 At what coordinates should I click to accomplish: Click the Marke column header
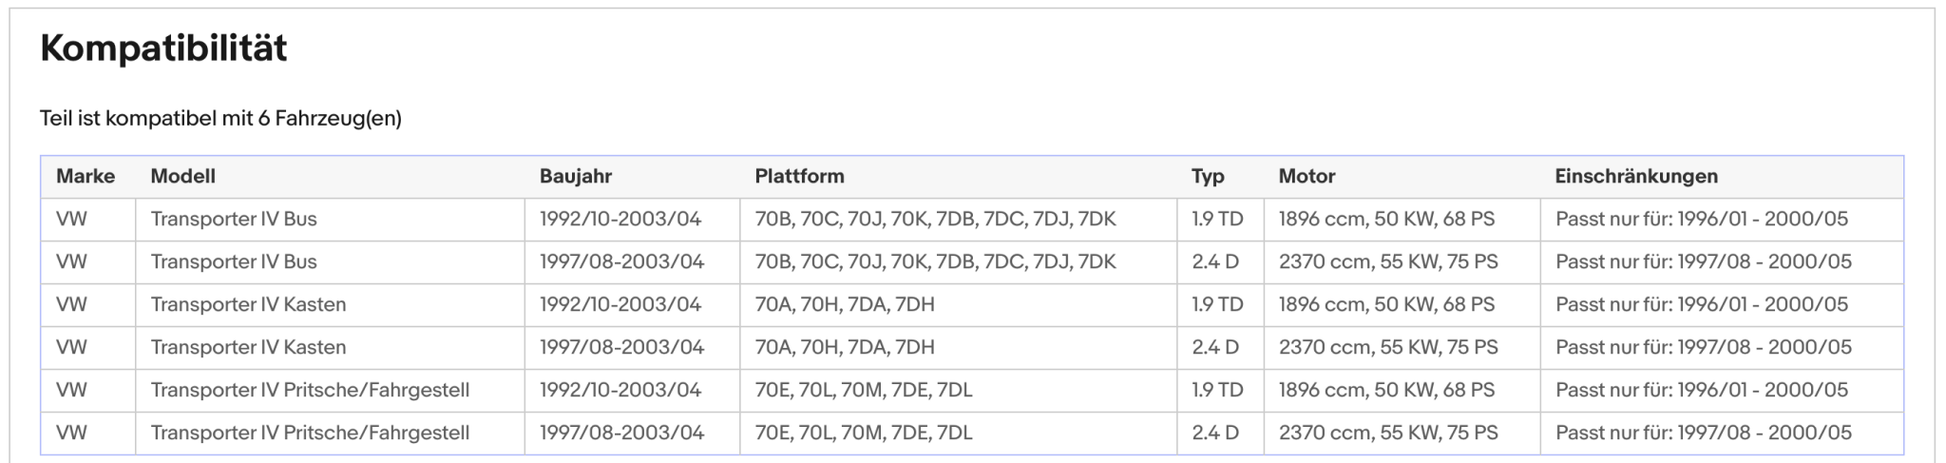[85, 177]
